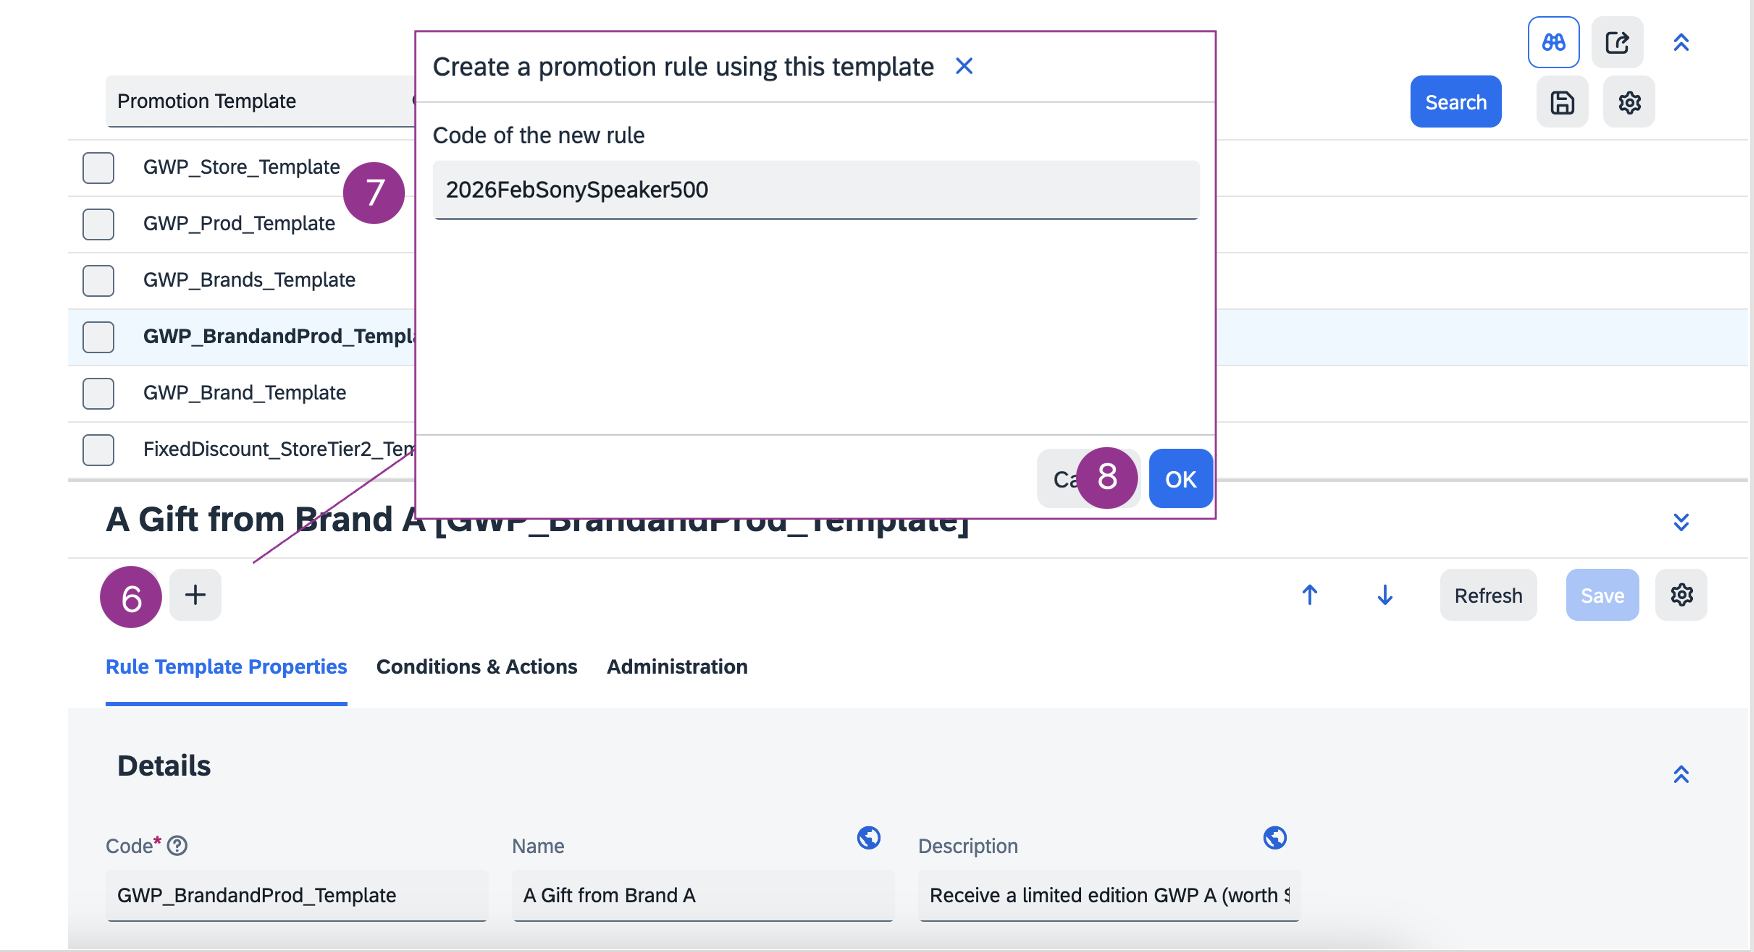This screenshot has width=1754, height=952.
Task: Select the GWP_Brand_Template checkbox
Action: (98, 393)
